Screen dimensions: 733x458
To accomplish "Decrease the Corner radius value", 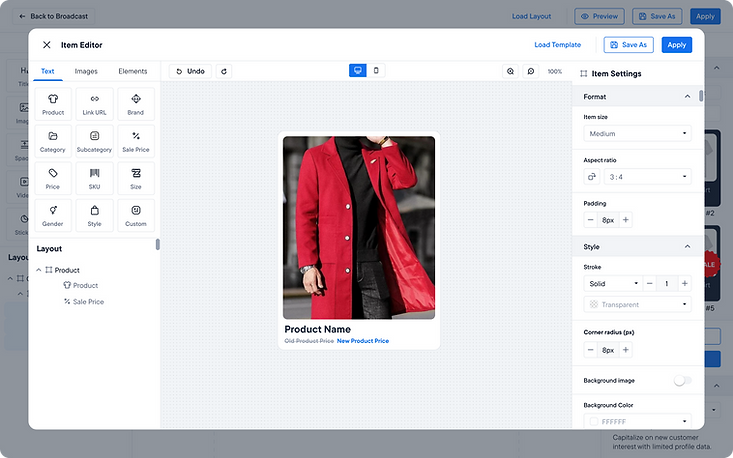I will click(x=590, y=350).
